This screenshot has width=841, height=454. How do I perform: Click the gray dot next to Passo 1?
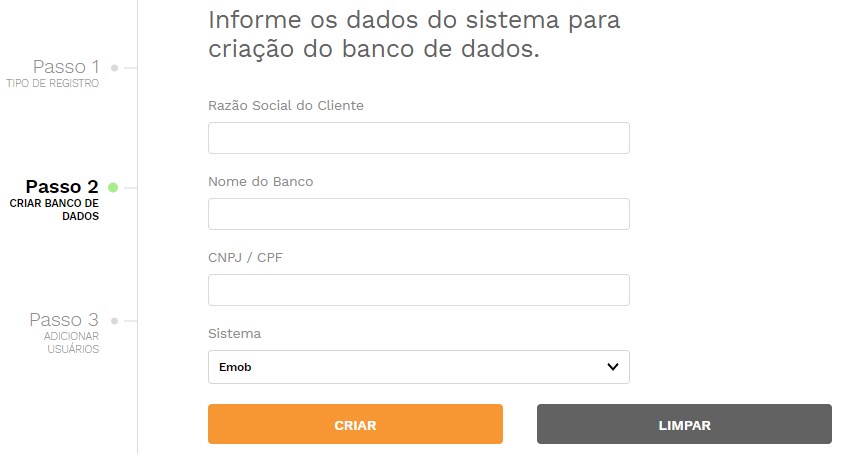[x=114, y=68]
